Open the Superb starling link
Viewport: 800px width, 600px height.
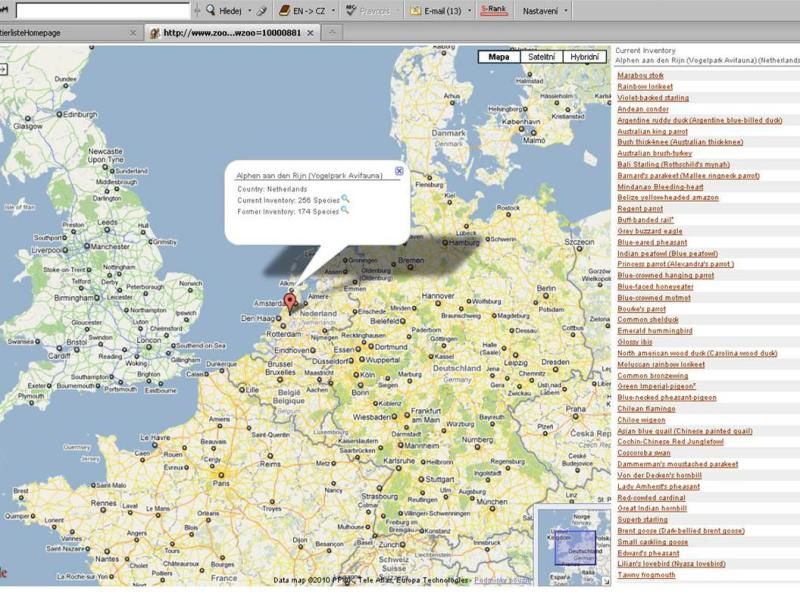tap(642, 520)
